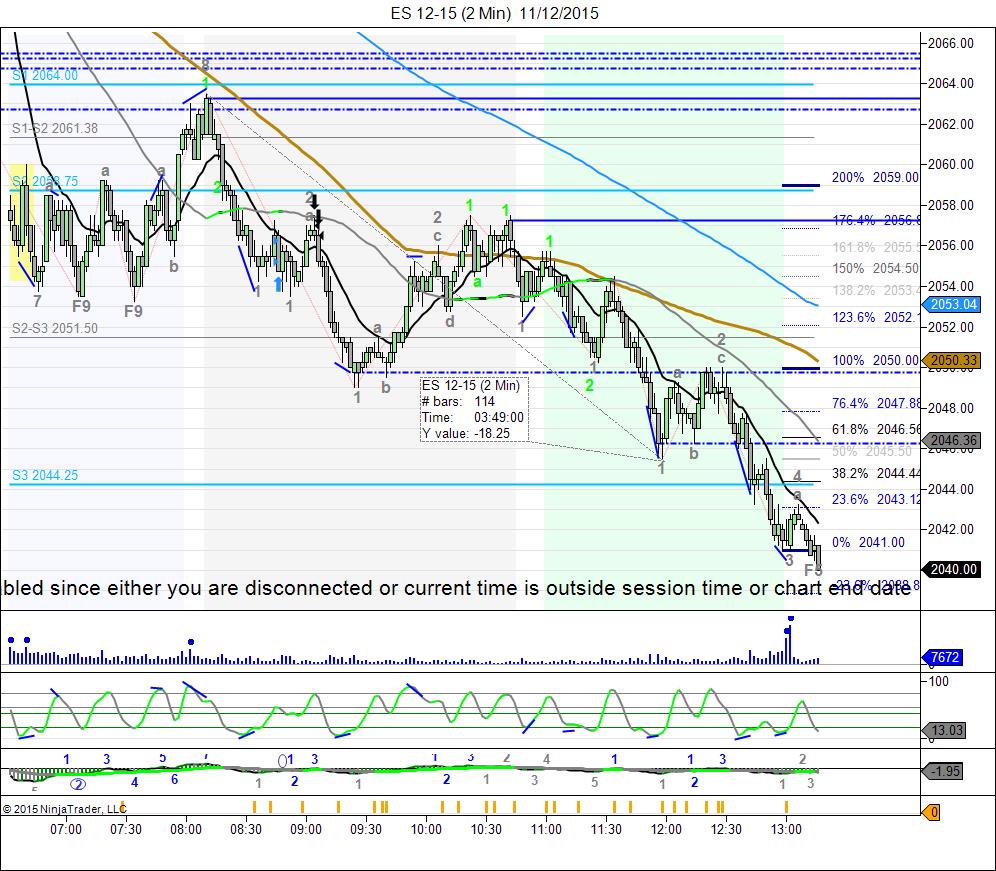Click the 08:30 time axis label

(246, 829)
